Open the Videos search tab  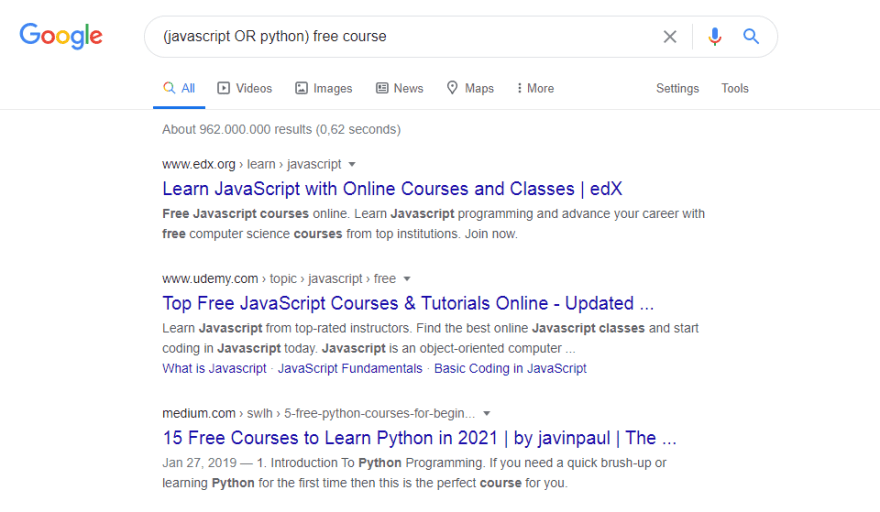[x=245, y=88]
